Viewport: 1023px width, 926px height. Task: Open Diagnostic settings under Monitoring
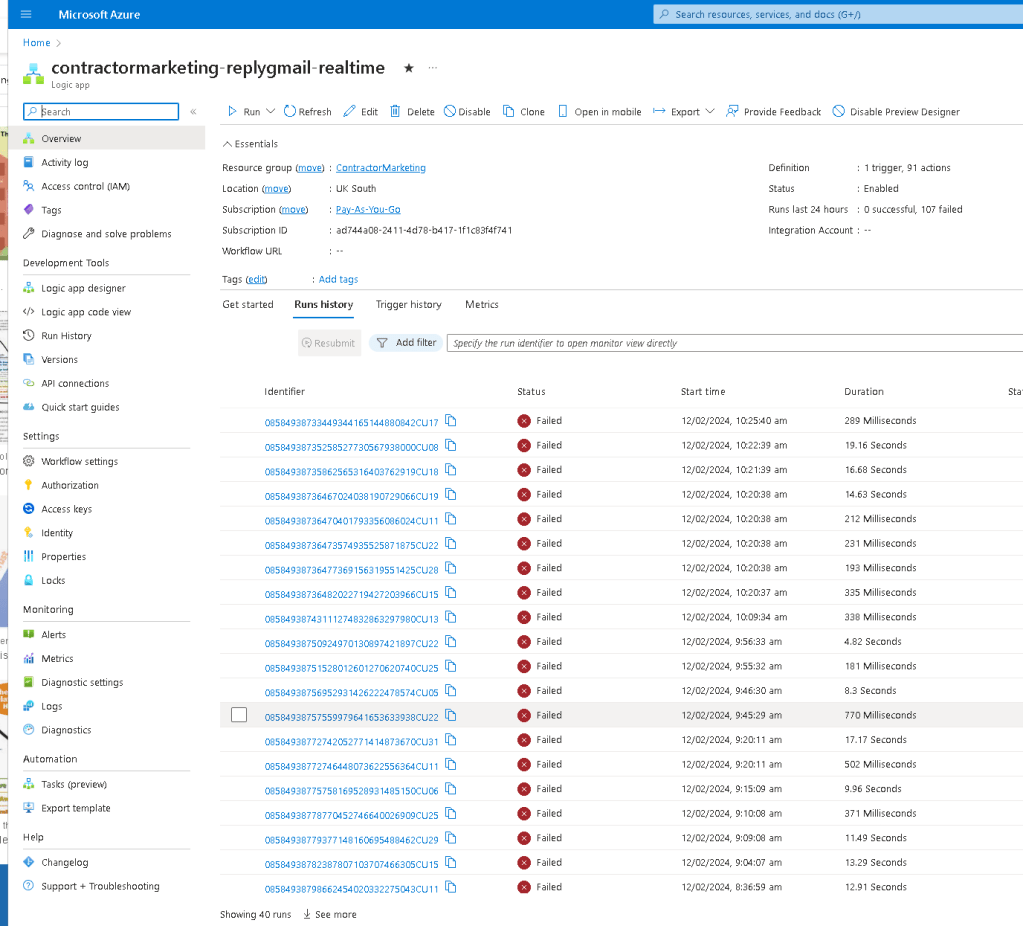point(82,682)
